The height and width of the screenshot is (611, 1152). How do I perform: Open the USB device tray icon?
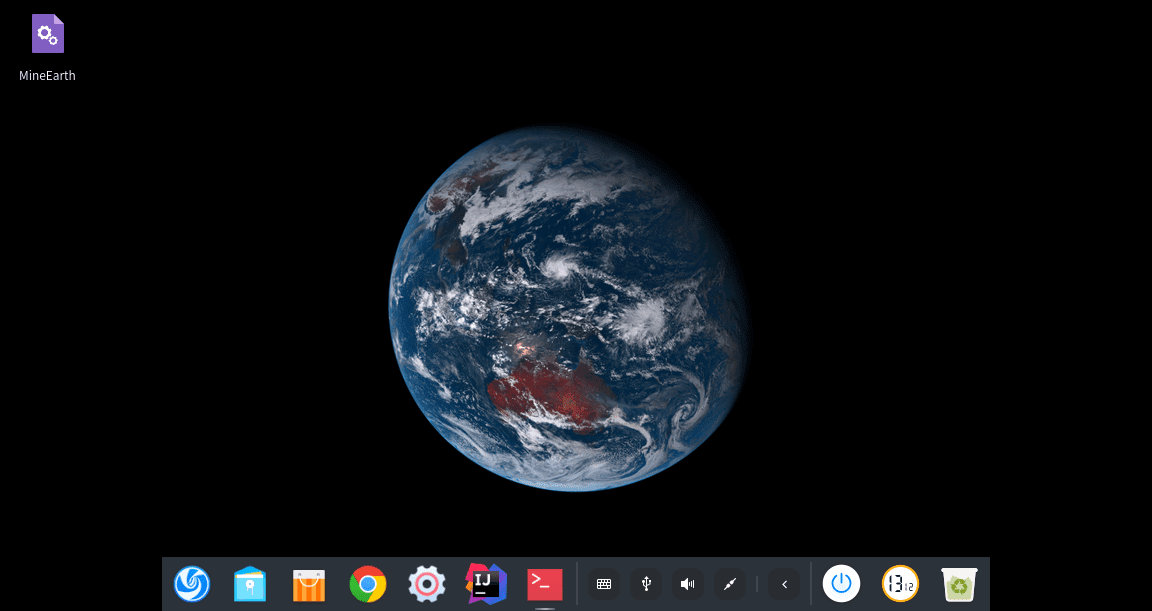click(x=646, y=584)
